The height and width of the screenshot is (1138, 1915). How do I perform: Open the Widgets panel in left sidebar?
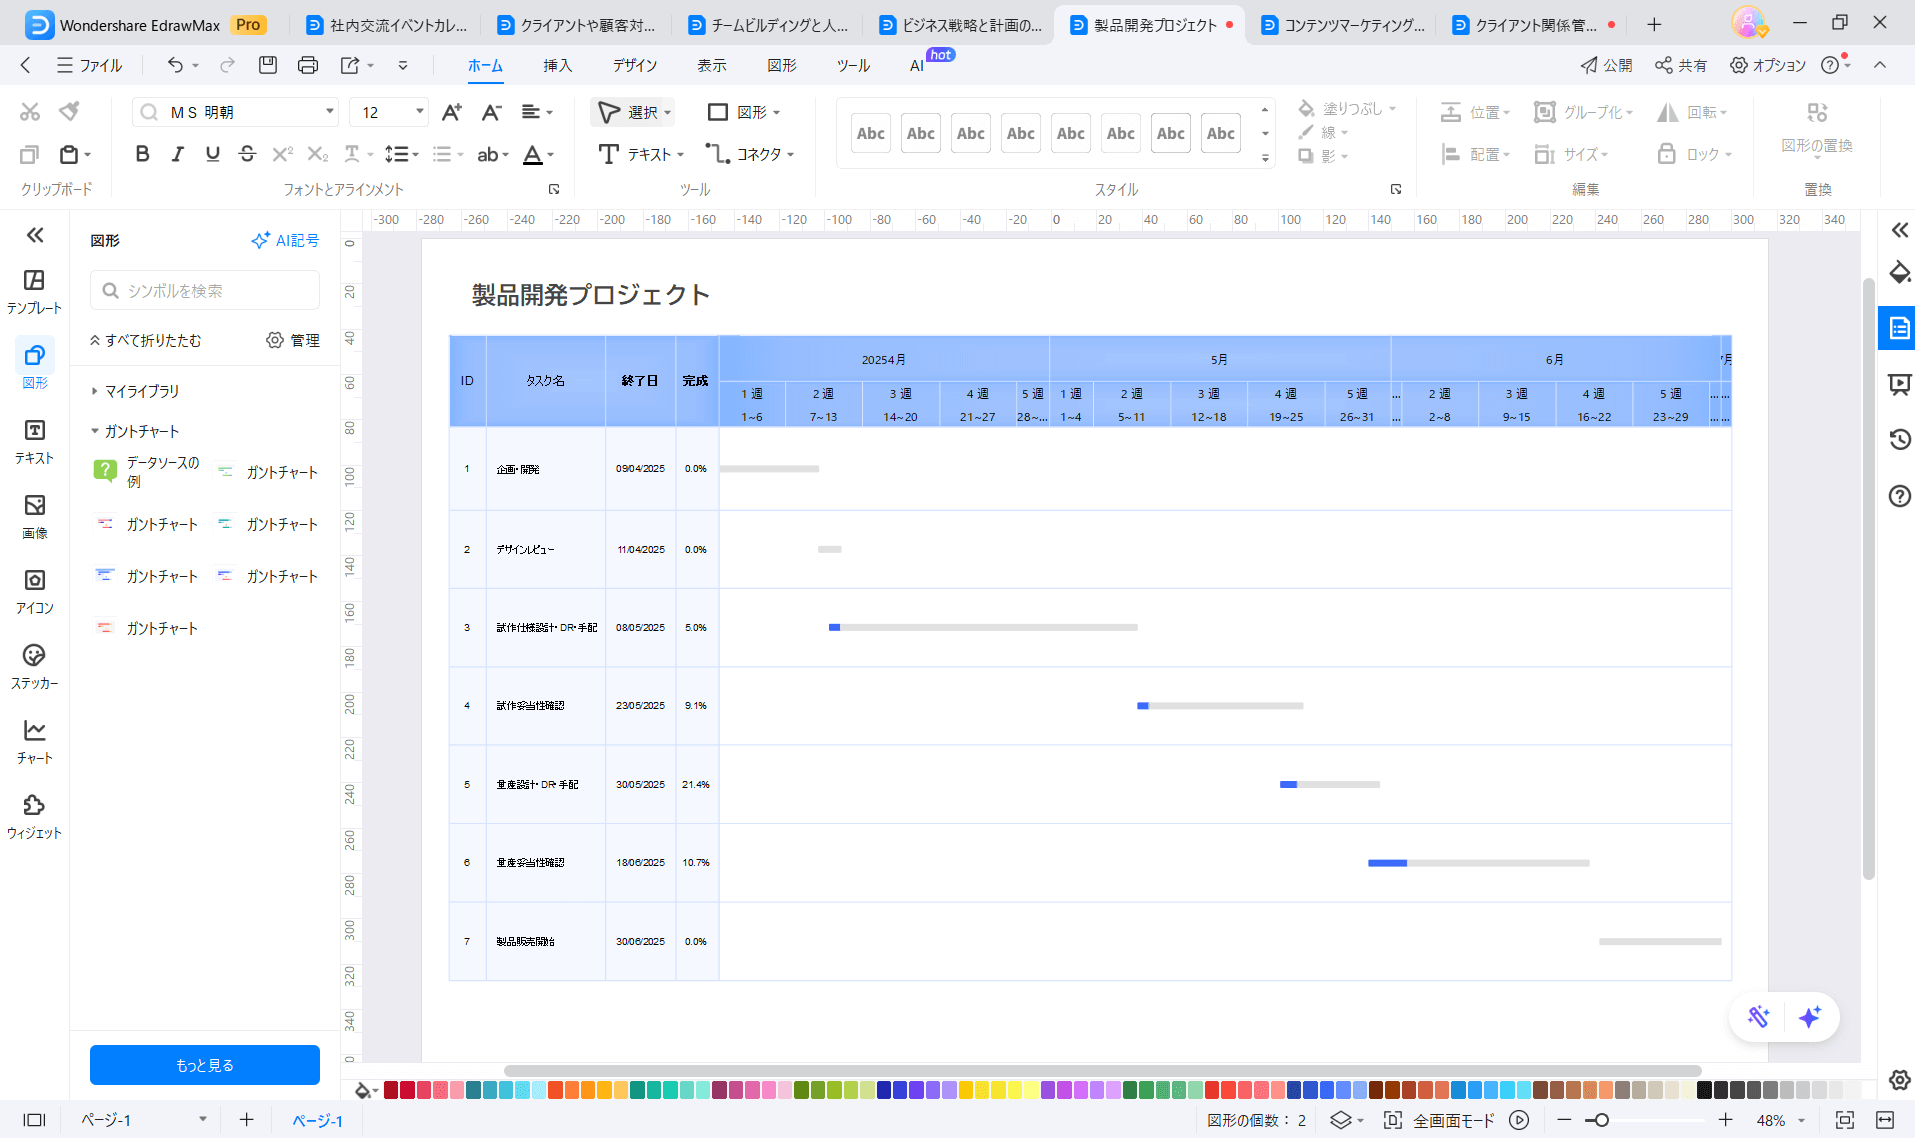pos(34,816)
